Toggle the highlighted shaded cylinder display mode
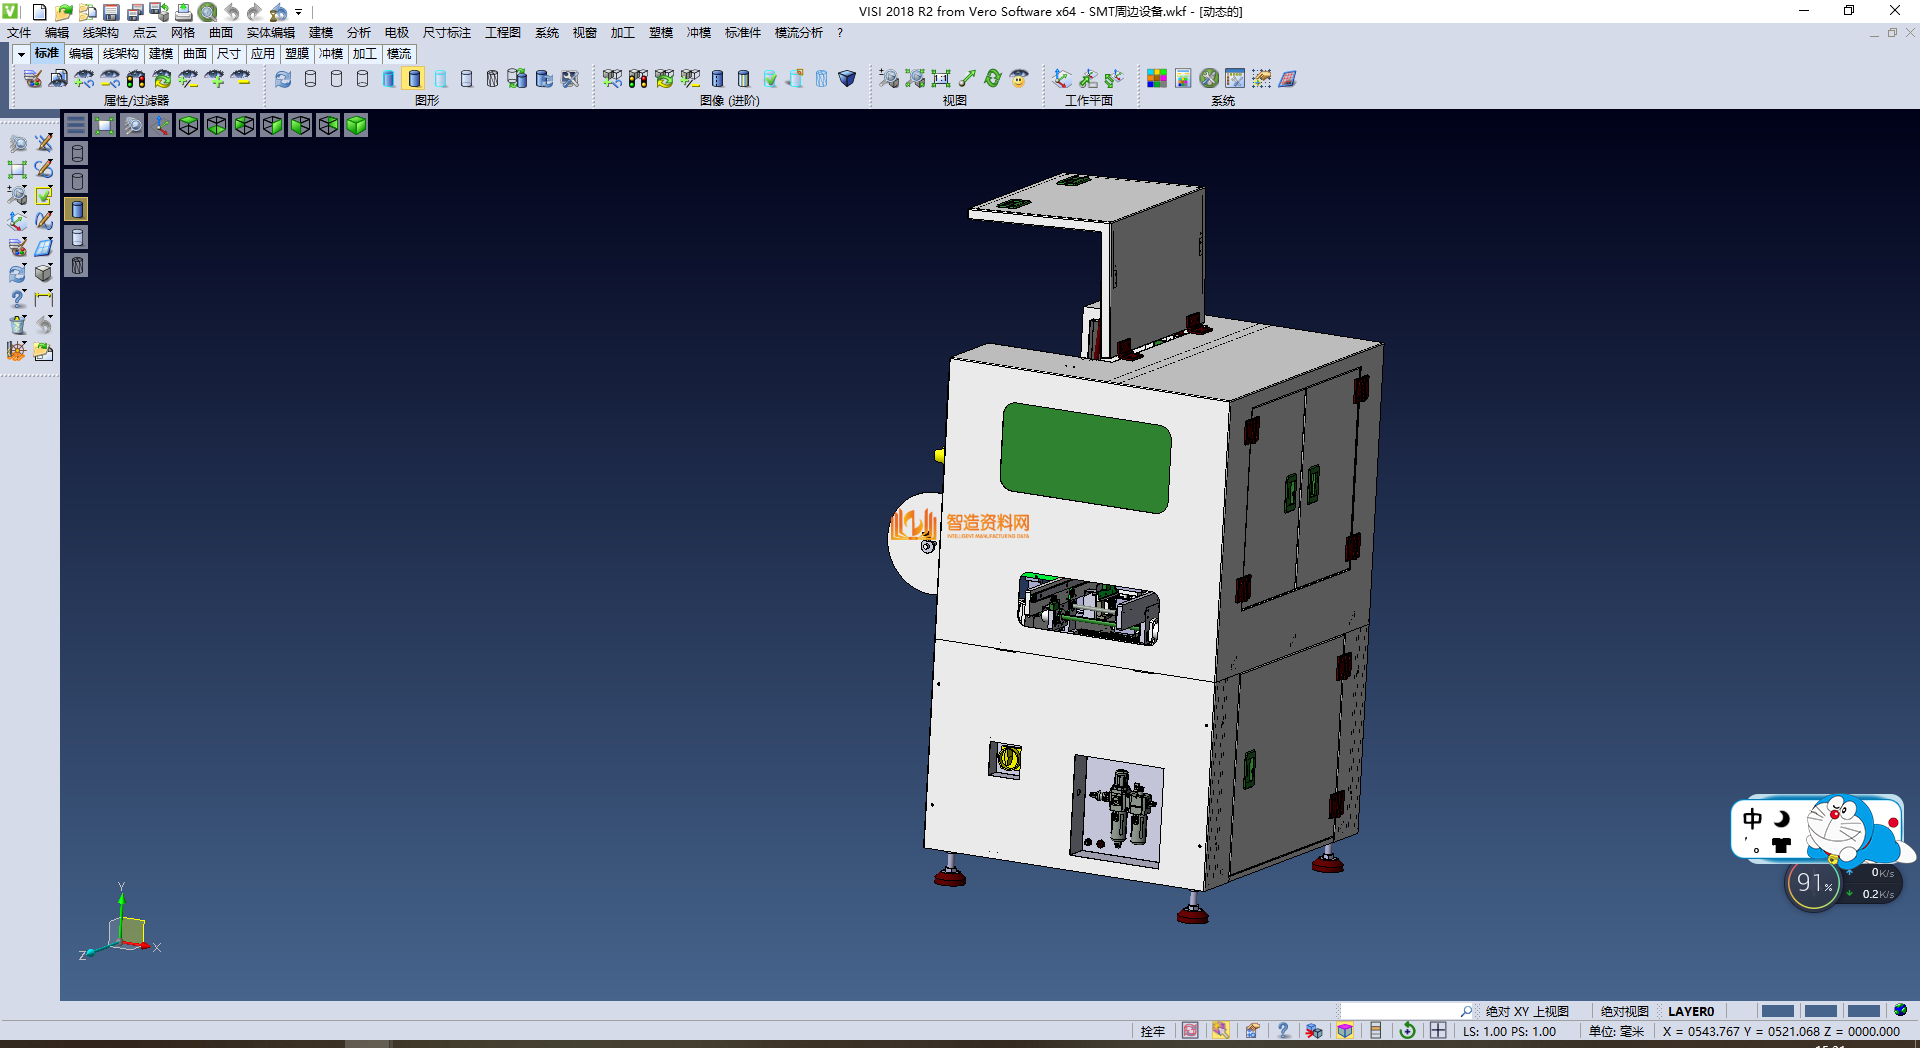The width and height of the screenshot is (1920, 1048). pos(414,78)
